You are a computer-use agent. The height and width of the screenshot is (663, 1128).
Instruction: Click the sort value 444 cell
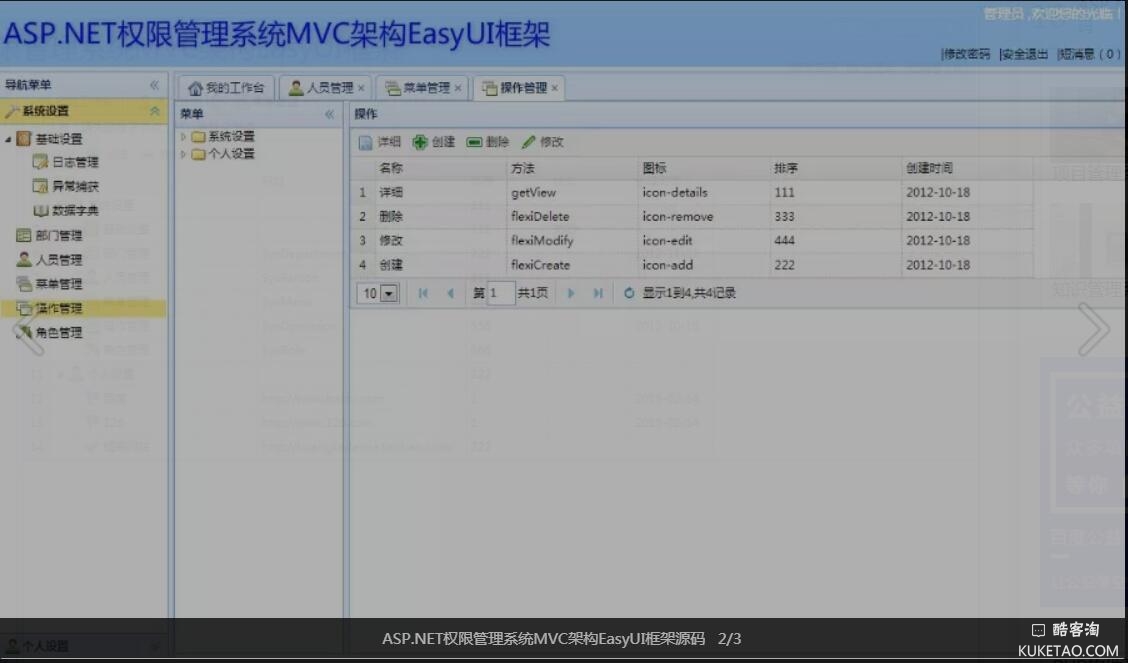pyautogui.click(x=835, y=241)
